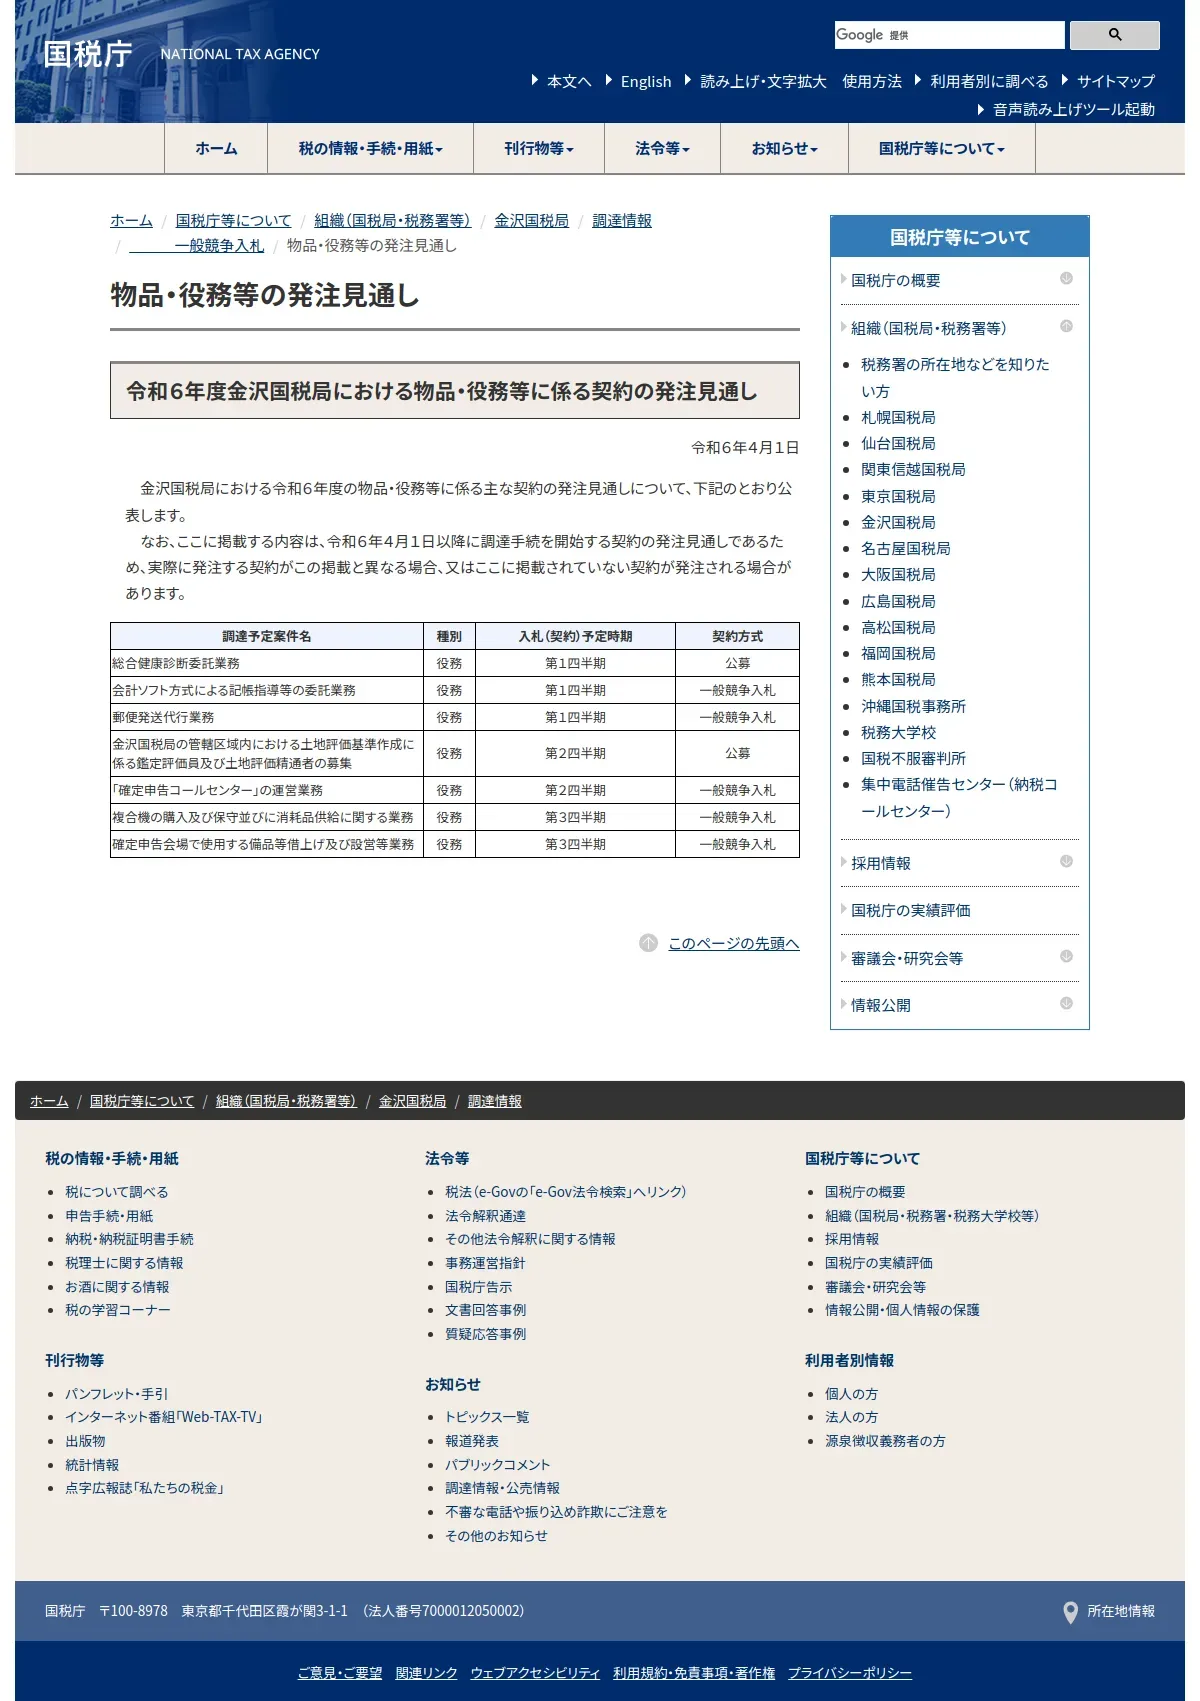Open 国税庁告示 footer link

click(x=478, y=1287)
